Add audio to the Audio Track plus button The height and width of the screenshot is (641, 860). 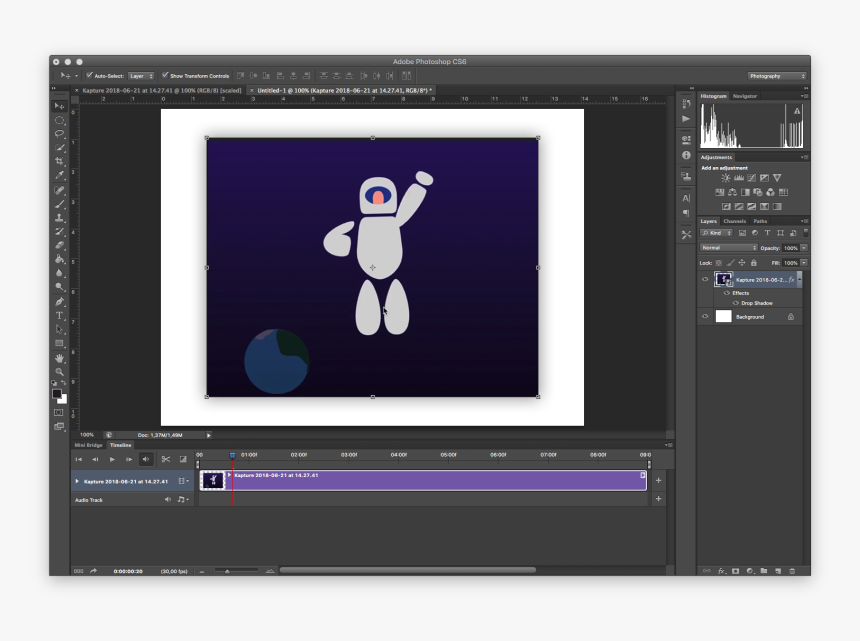(659, 498)
